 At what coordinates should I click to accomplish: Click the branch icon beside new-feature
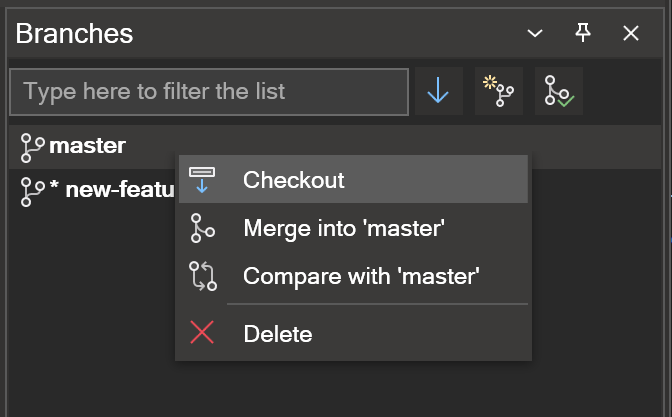point(33,192)
